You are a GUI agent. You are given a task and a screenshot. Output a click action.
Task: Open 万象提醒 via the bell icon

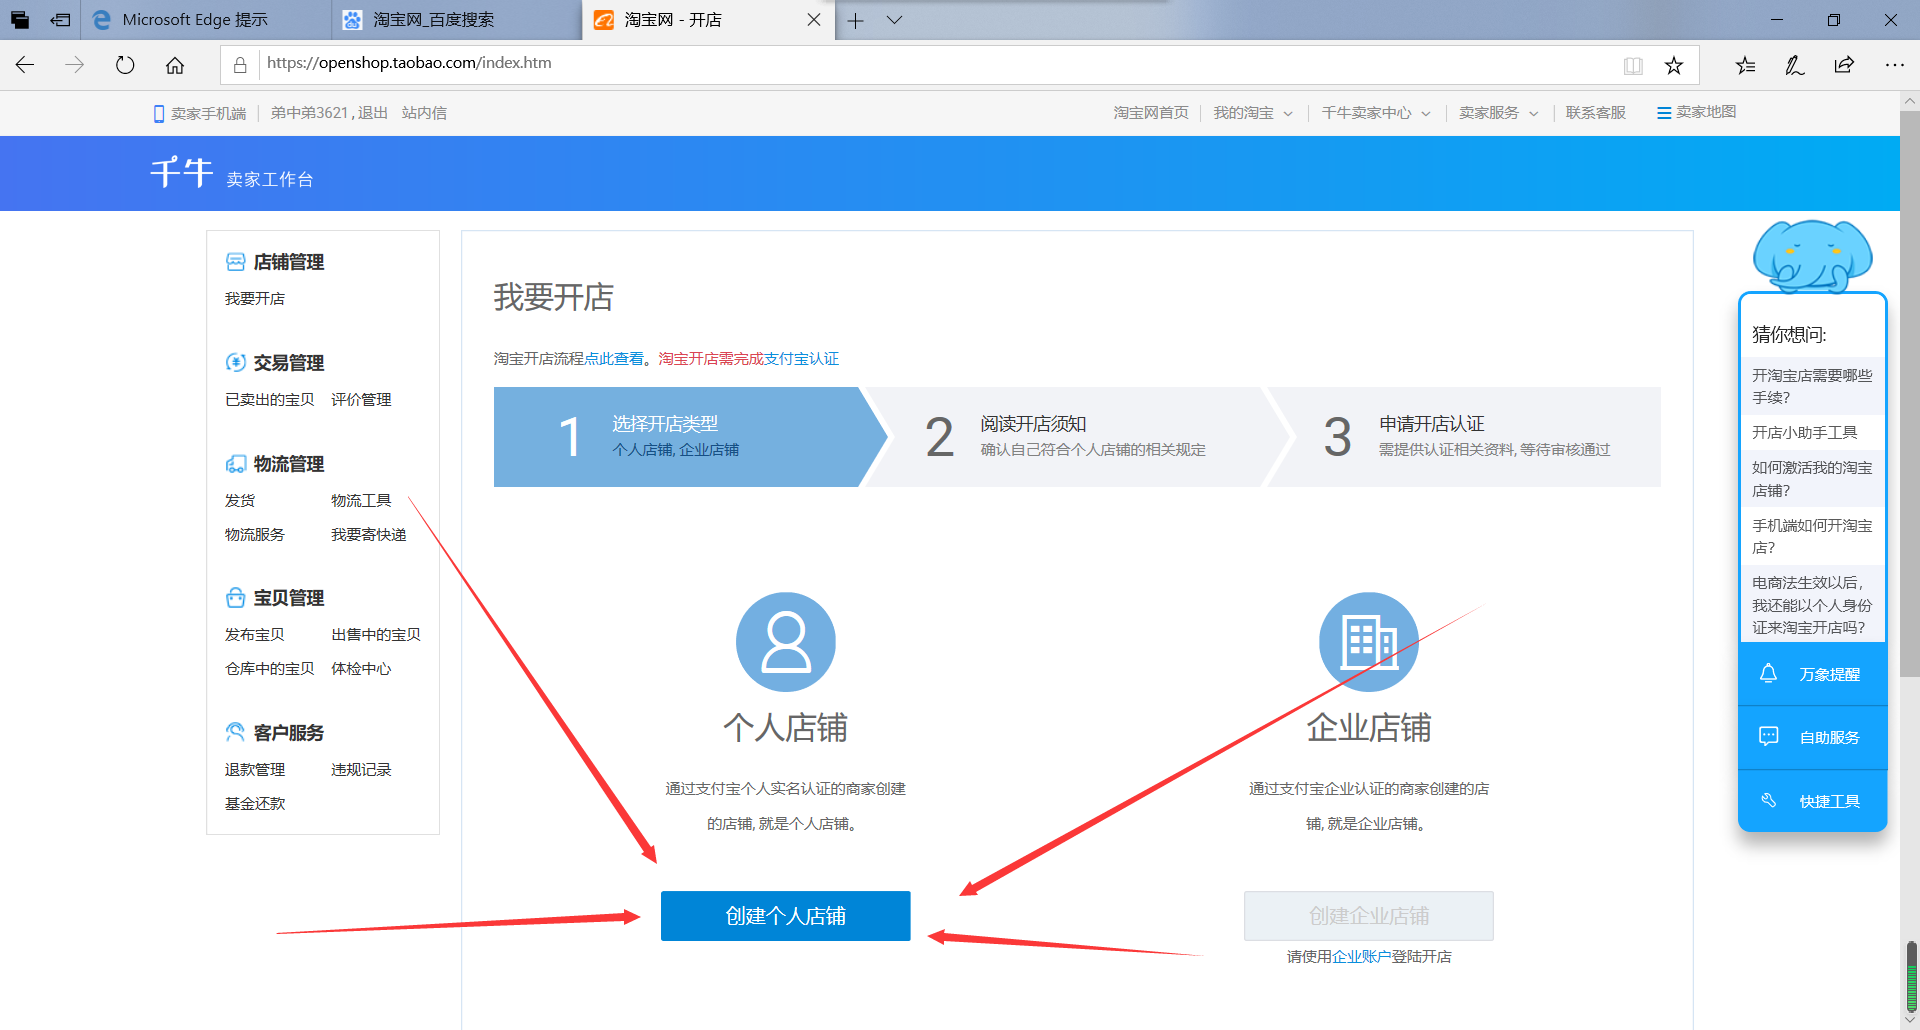pos(1770,674)
